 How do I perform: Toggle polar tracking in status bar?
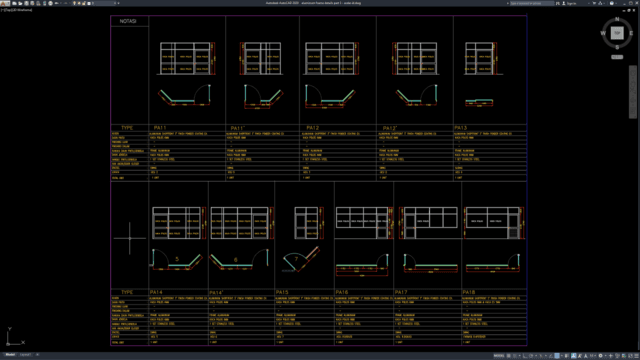click(531, 356)
